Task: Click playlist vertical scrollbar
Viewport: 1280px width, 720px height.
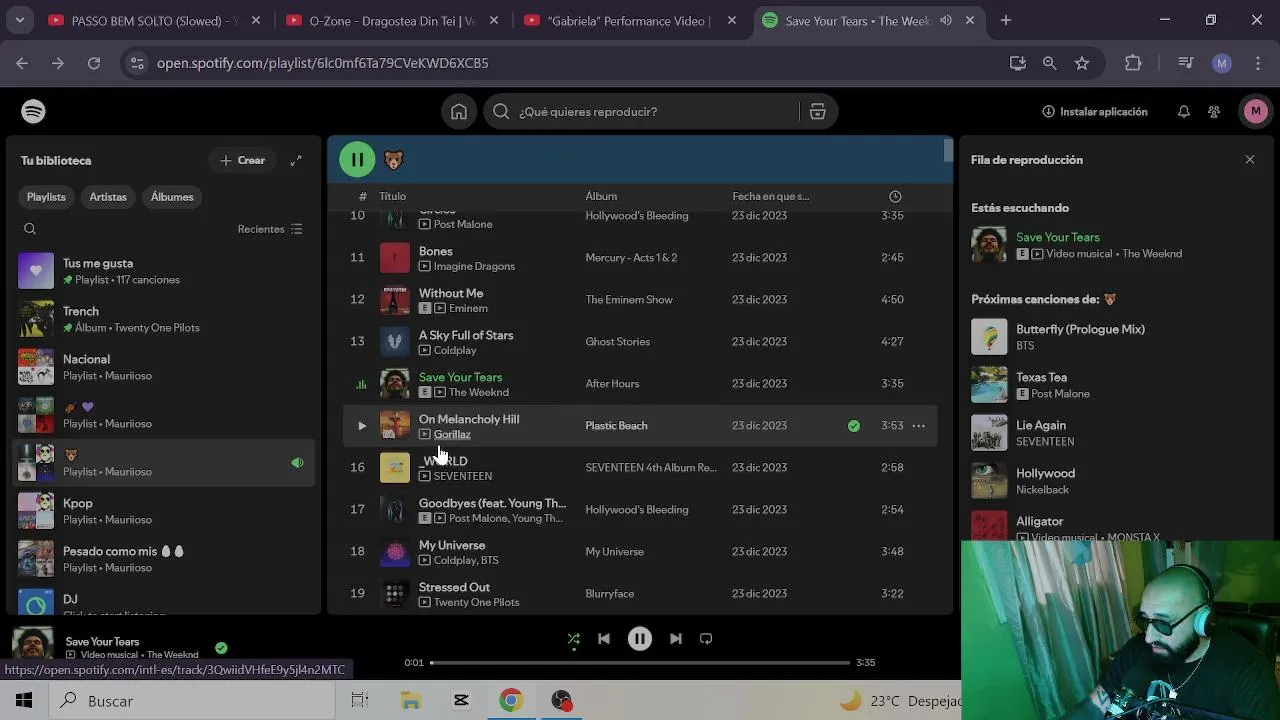Action: tap(948, 152)
